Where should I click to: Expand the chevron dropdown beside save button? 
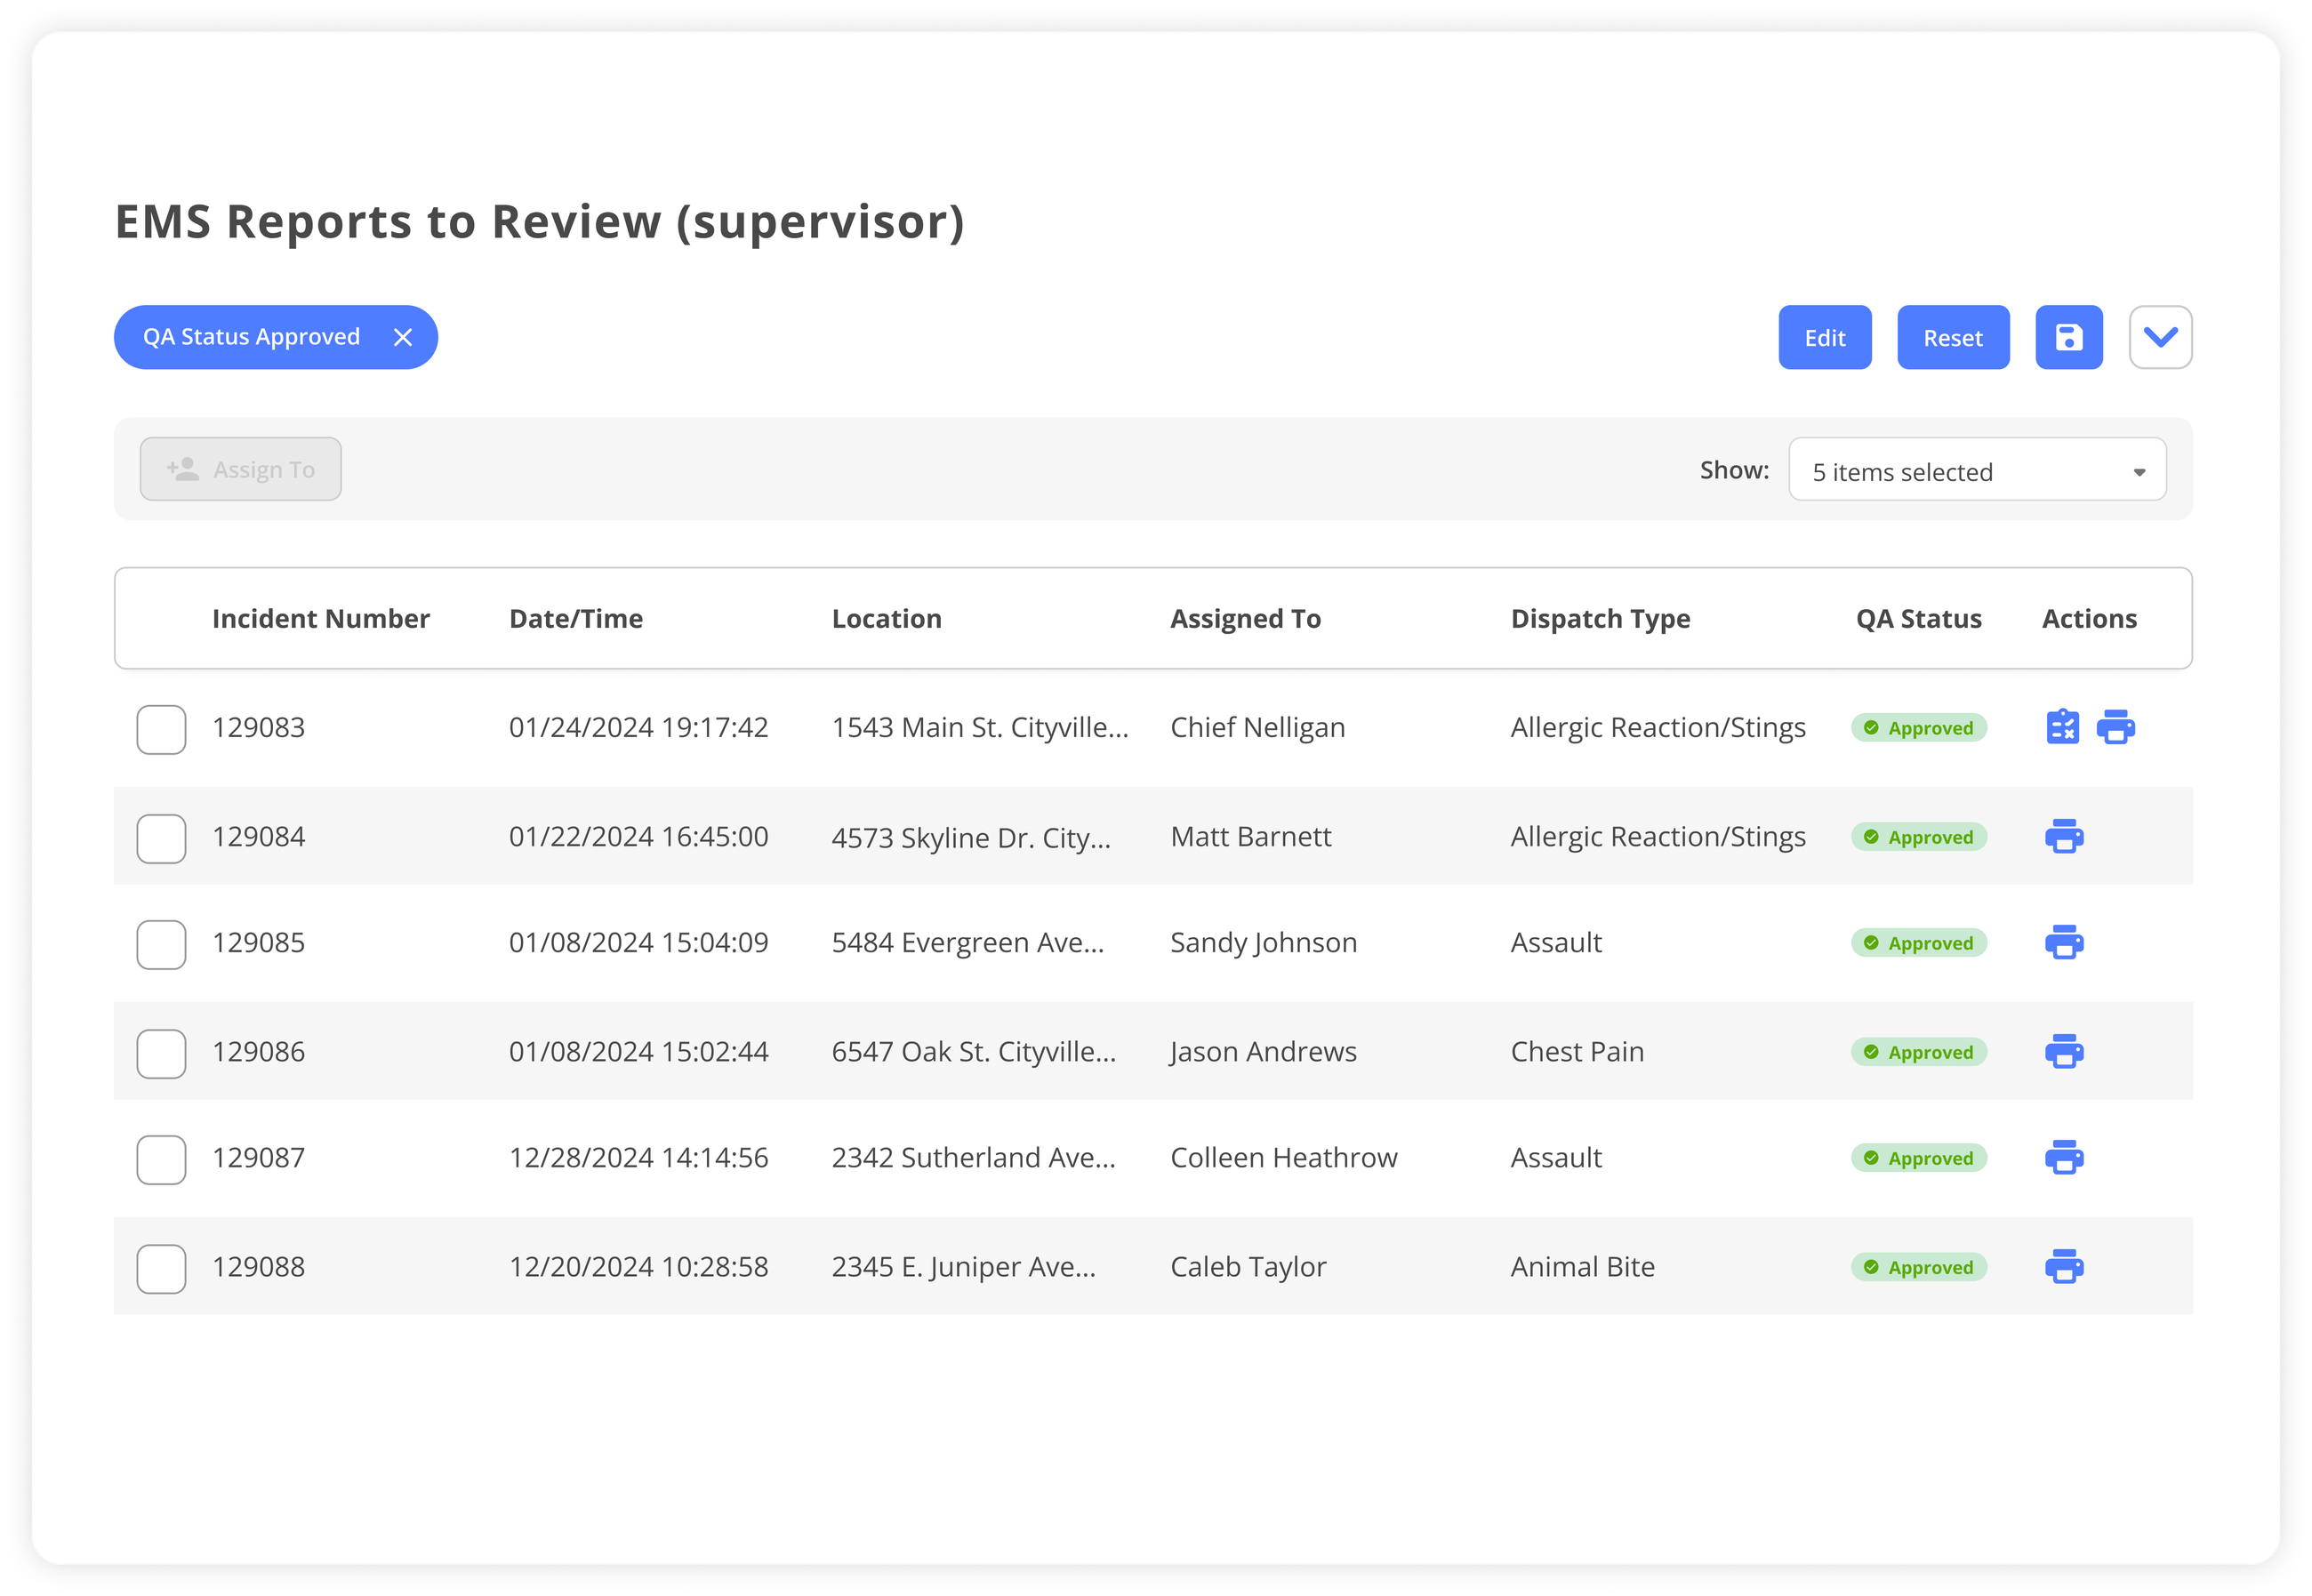(2160, 337)
